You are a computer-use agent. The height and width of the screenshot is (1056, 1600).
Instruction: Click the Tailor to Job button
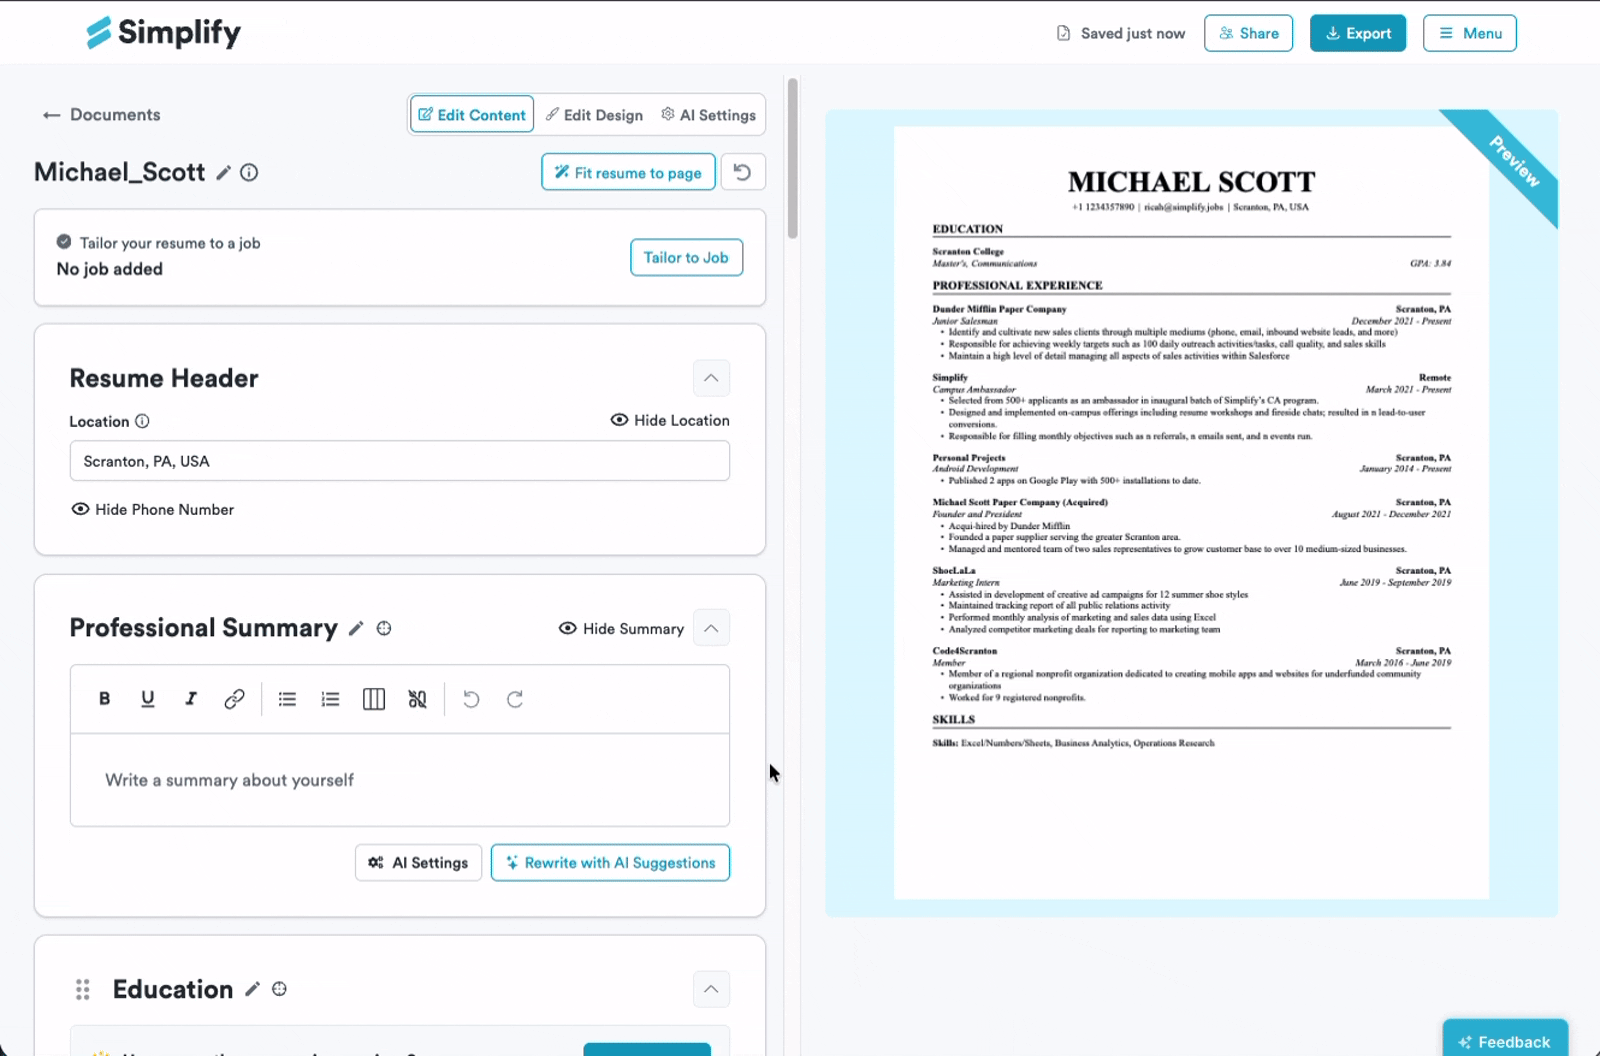click(x=686, y=257)
